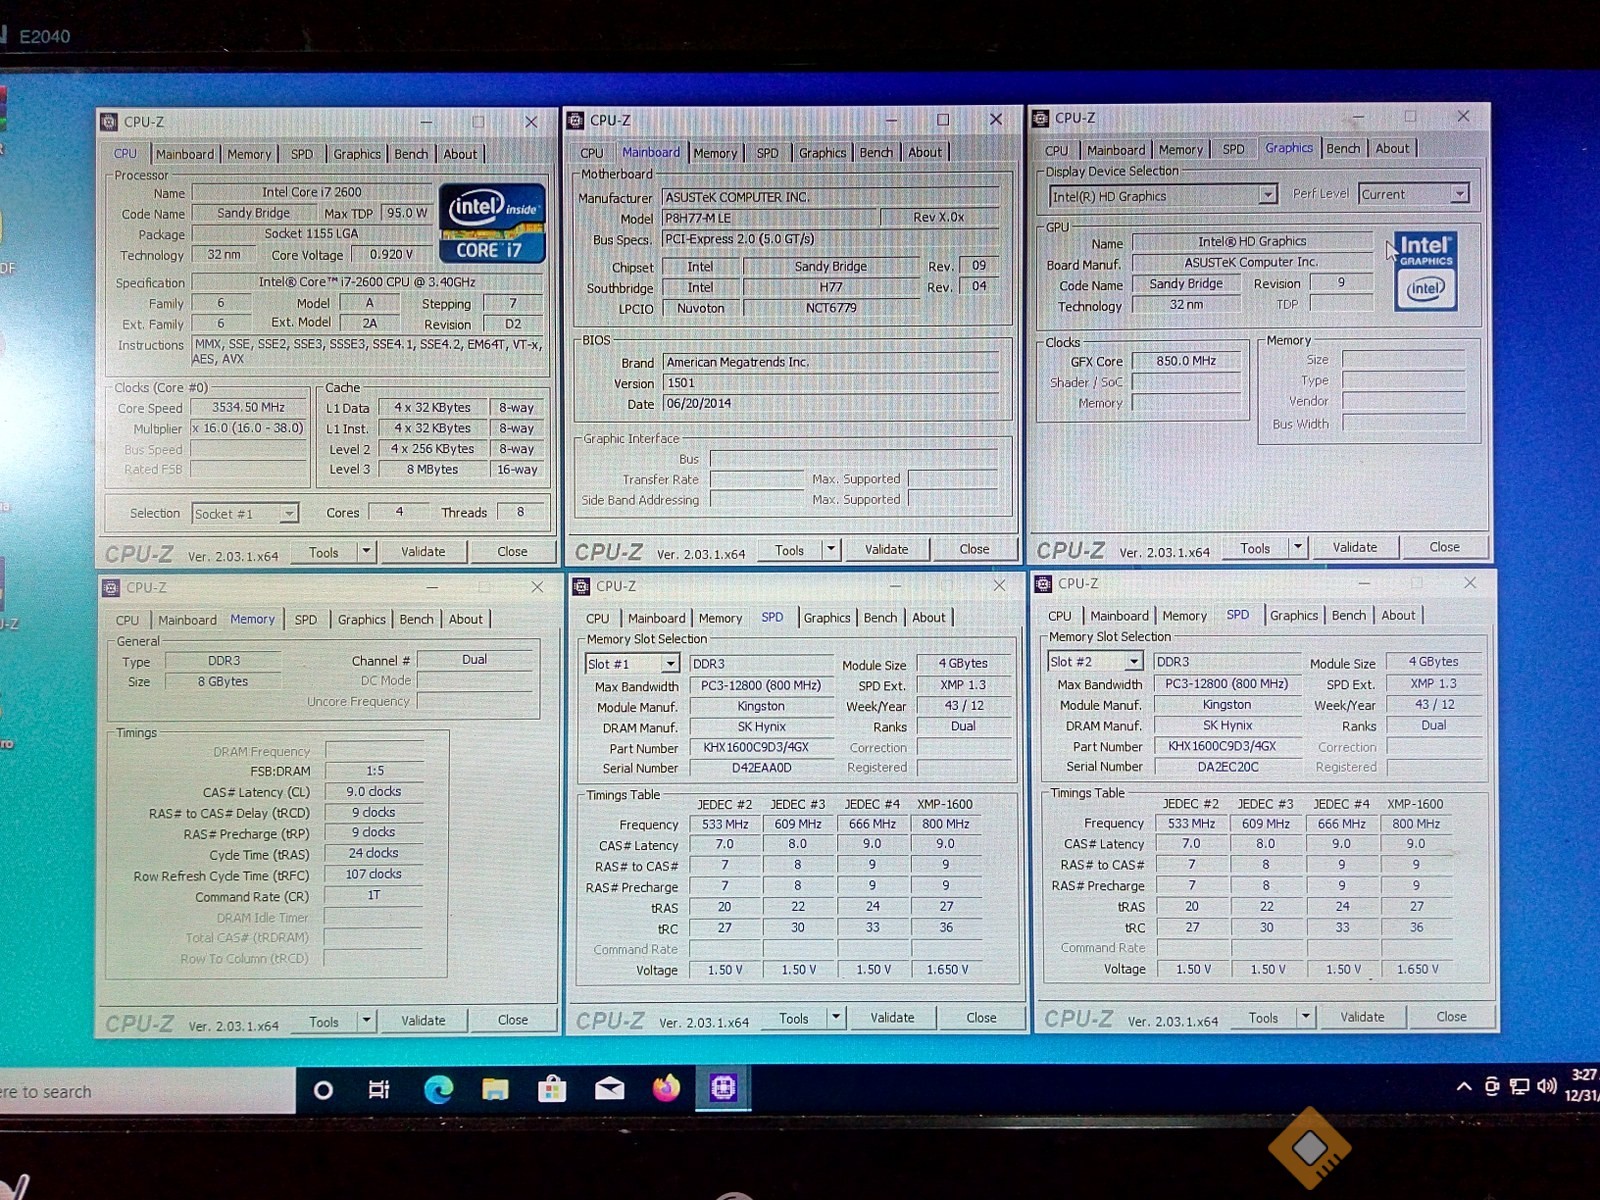Image resolution: width=1600 pixels, height=1200 pixels.
Task: Click Tools button in Memory window
Action: point(324,1022)
